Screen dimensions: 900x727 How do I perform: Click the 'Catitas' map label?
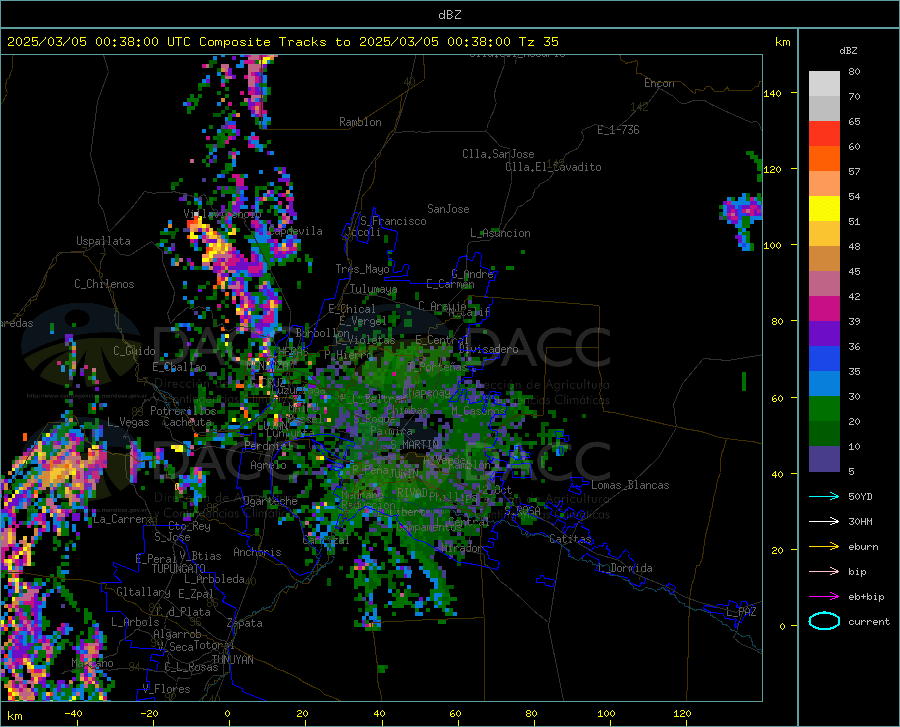pyautogui.click(x=570, y=539)
